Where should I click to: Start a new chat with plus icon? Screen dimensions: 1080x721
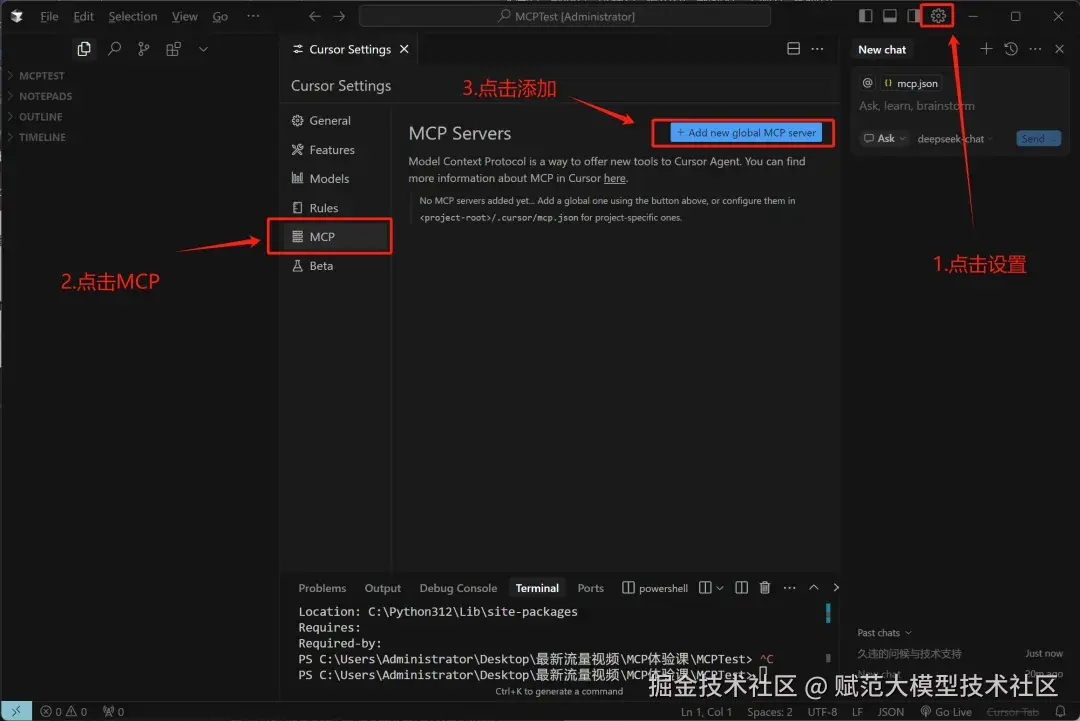pyautogui.click(x=986, y=48)
